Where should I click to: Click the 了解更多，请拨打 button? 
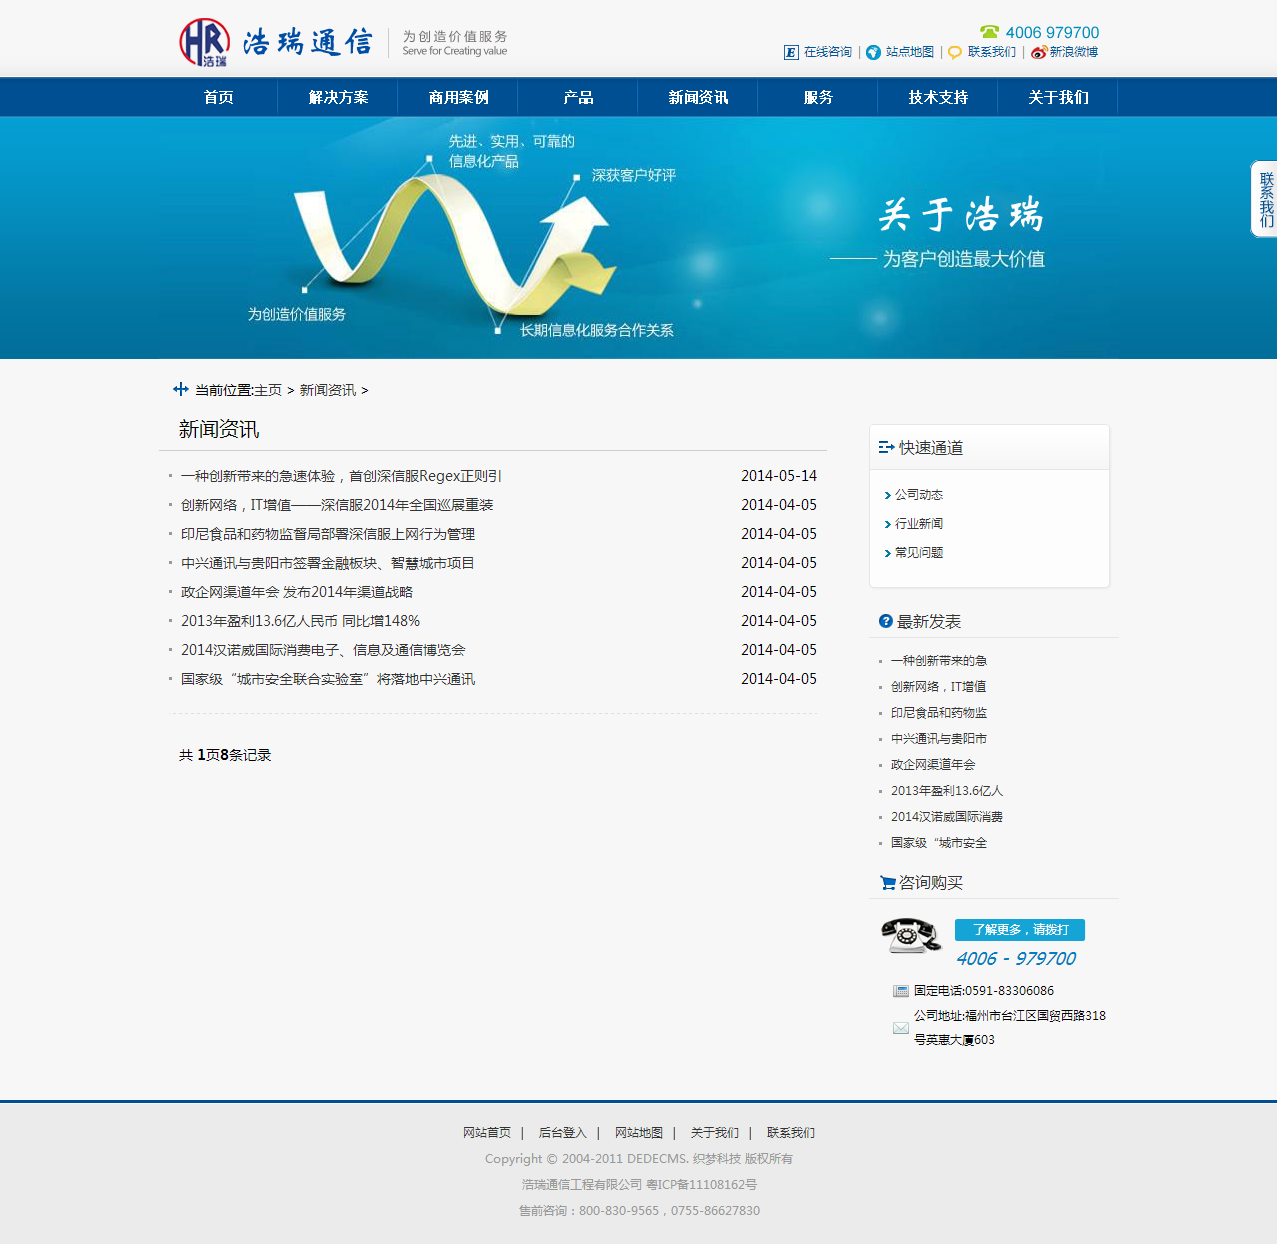[1020, 930]
